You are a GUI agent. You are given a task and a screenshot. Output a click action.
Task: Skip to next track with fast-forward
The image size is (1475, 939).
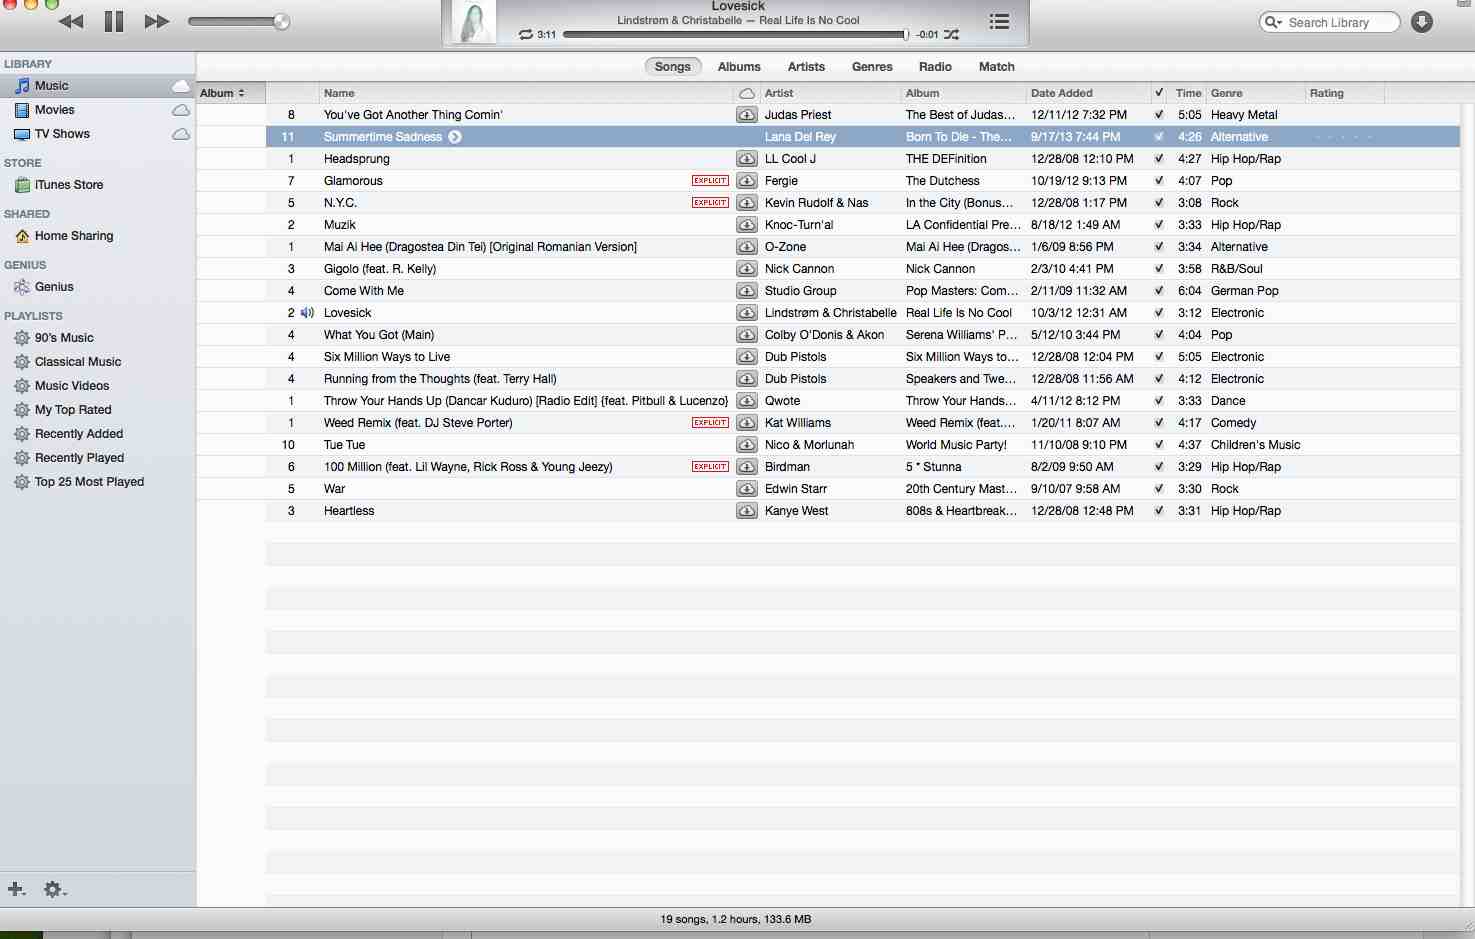tap(157, 21)
